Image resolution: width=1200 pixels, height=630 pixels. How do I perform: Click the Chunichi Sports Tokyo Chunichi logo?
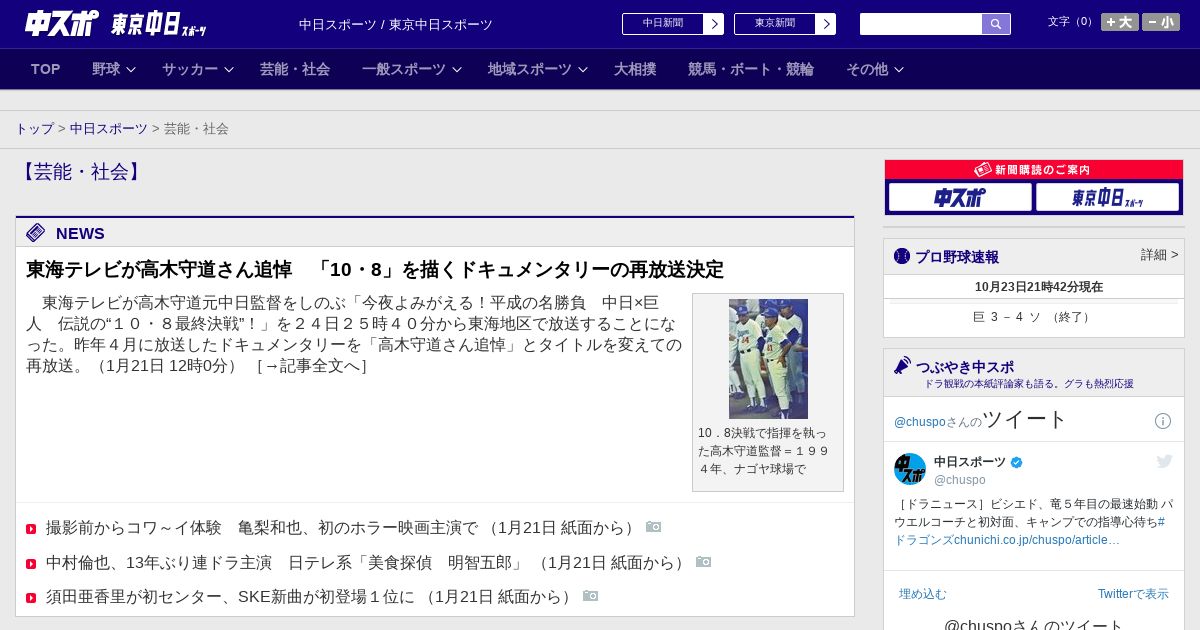[116, 23]
